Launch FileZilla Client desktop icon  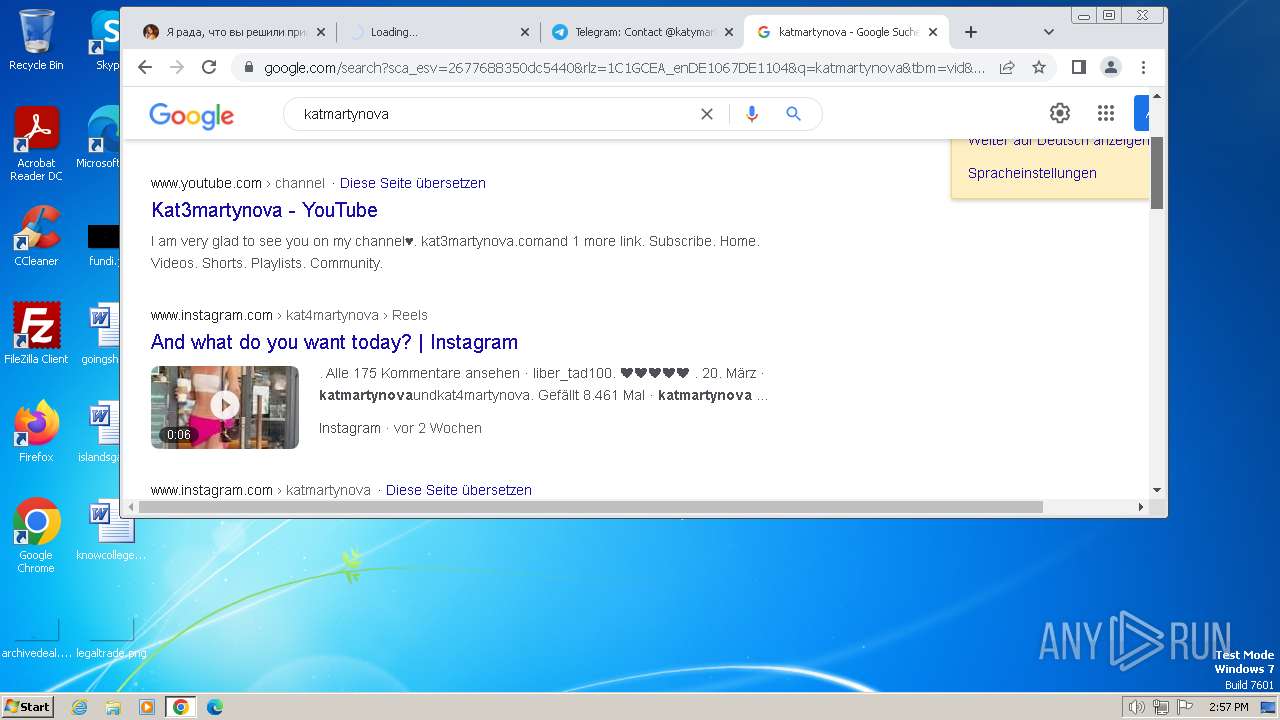point(36,333)
